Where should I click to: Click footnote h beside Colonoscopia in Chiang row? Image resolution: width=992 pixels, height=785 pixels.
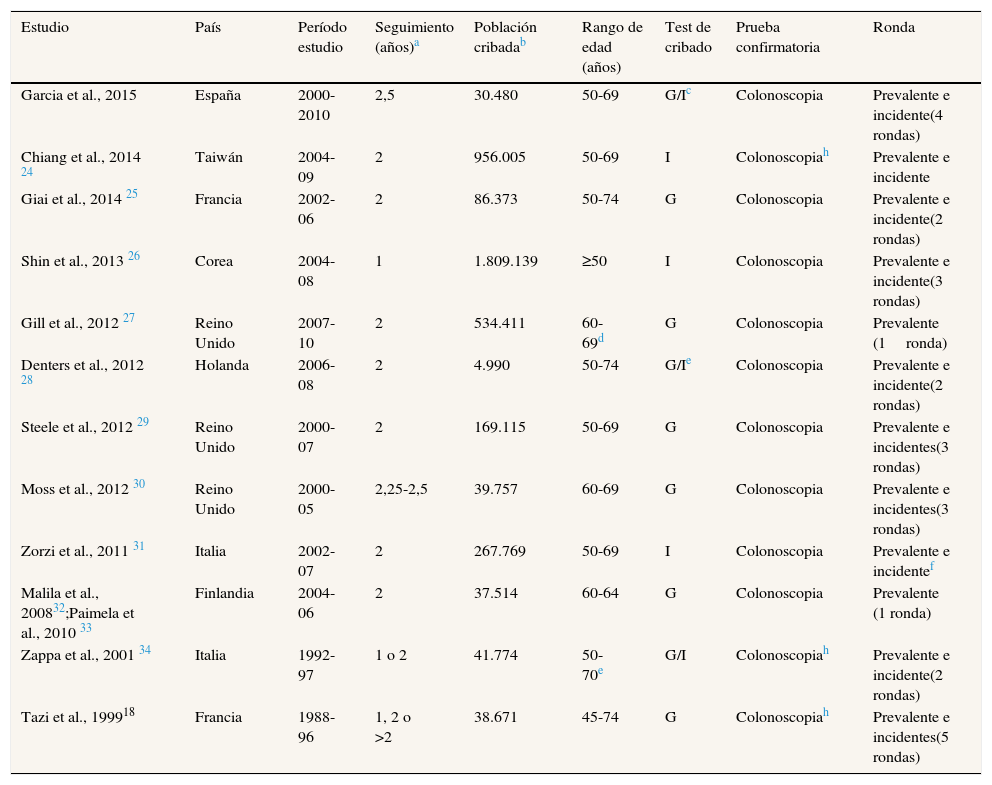click(826, 153)
